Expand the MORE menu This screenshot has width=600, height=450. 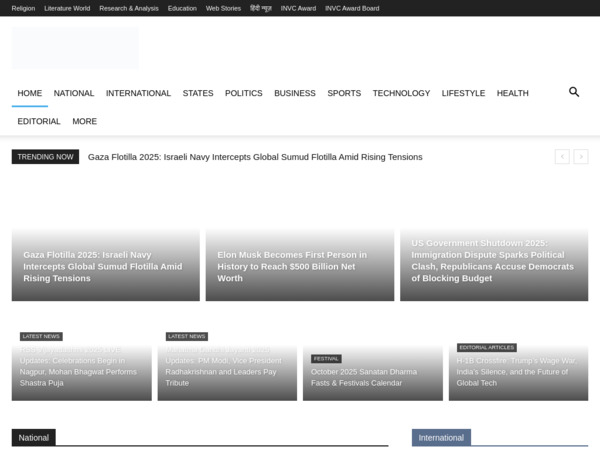(84, 121)
